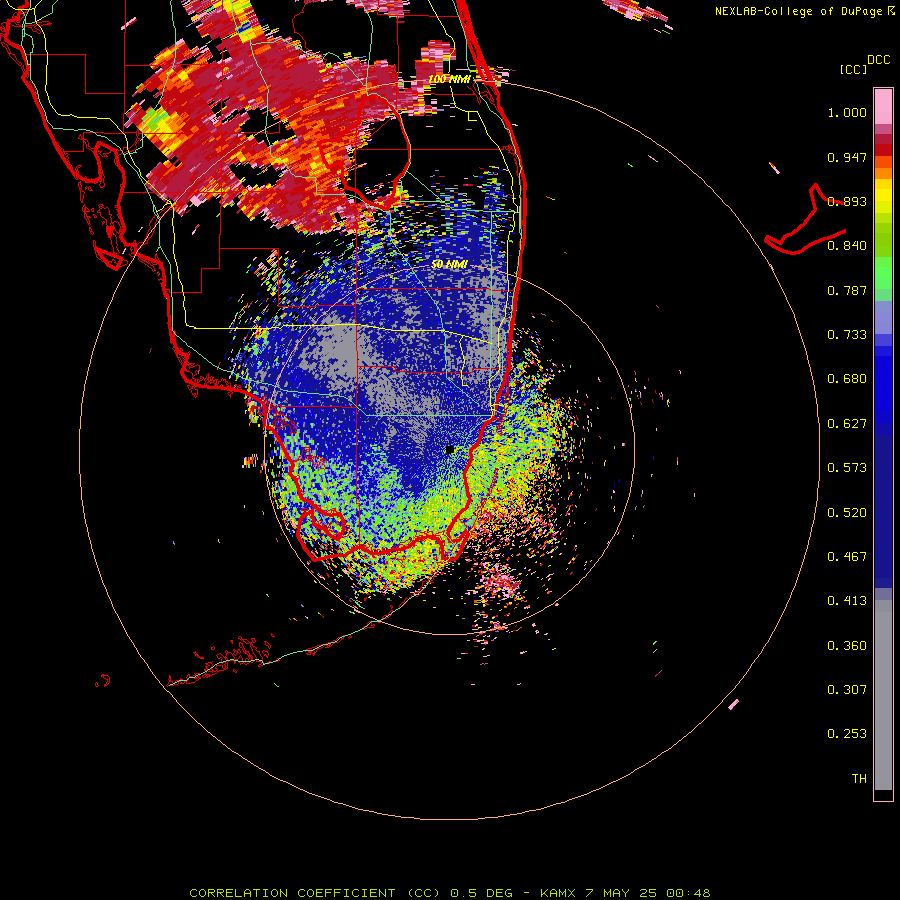Image resolution: width=900 pixels, height=900 pixels.
Task: Select the 0.733 scale value
Action: 847,335
